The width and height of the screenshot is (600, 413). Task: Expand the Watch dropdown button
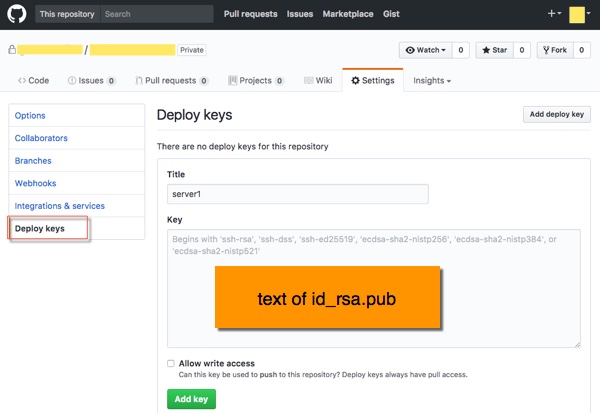click(x=426, y=50)
